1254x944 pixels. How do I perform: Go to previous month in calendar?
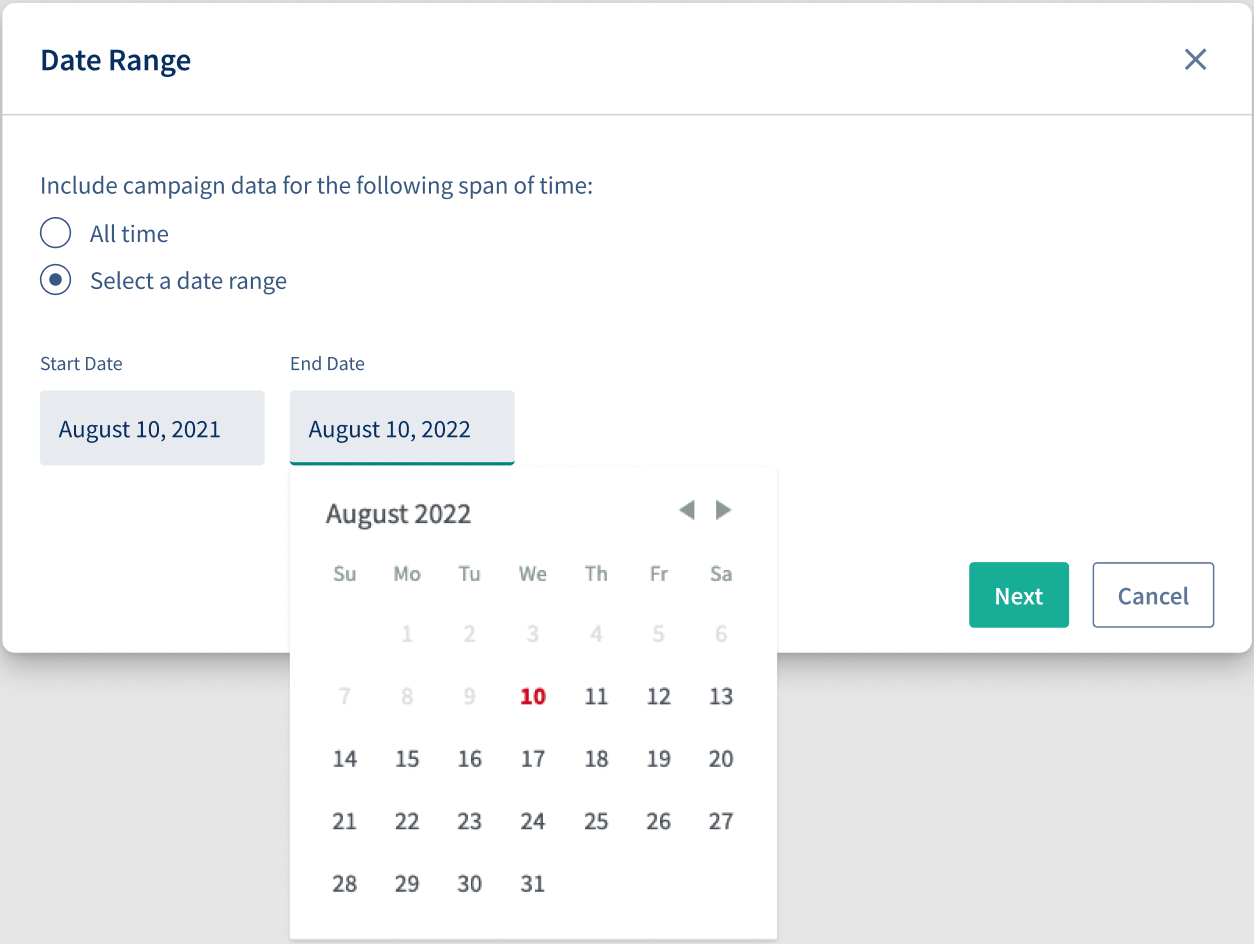click(686, 511)
